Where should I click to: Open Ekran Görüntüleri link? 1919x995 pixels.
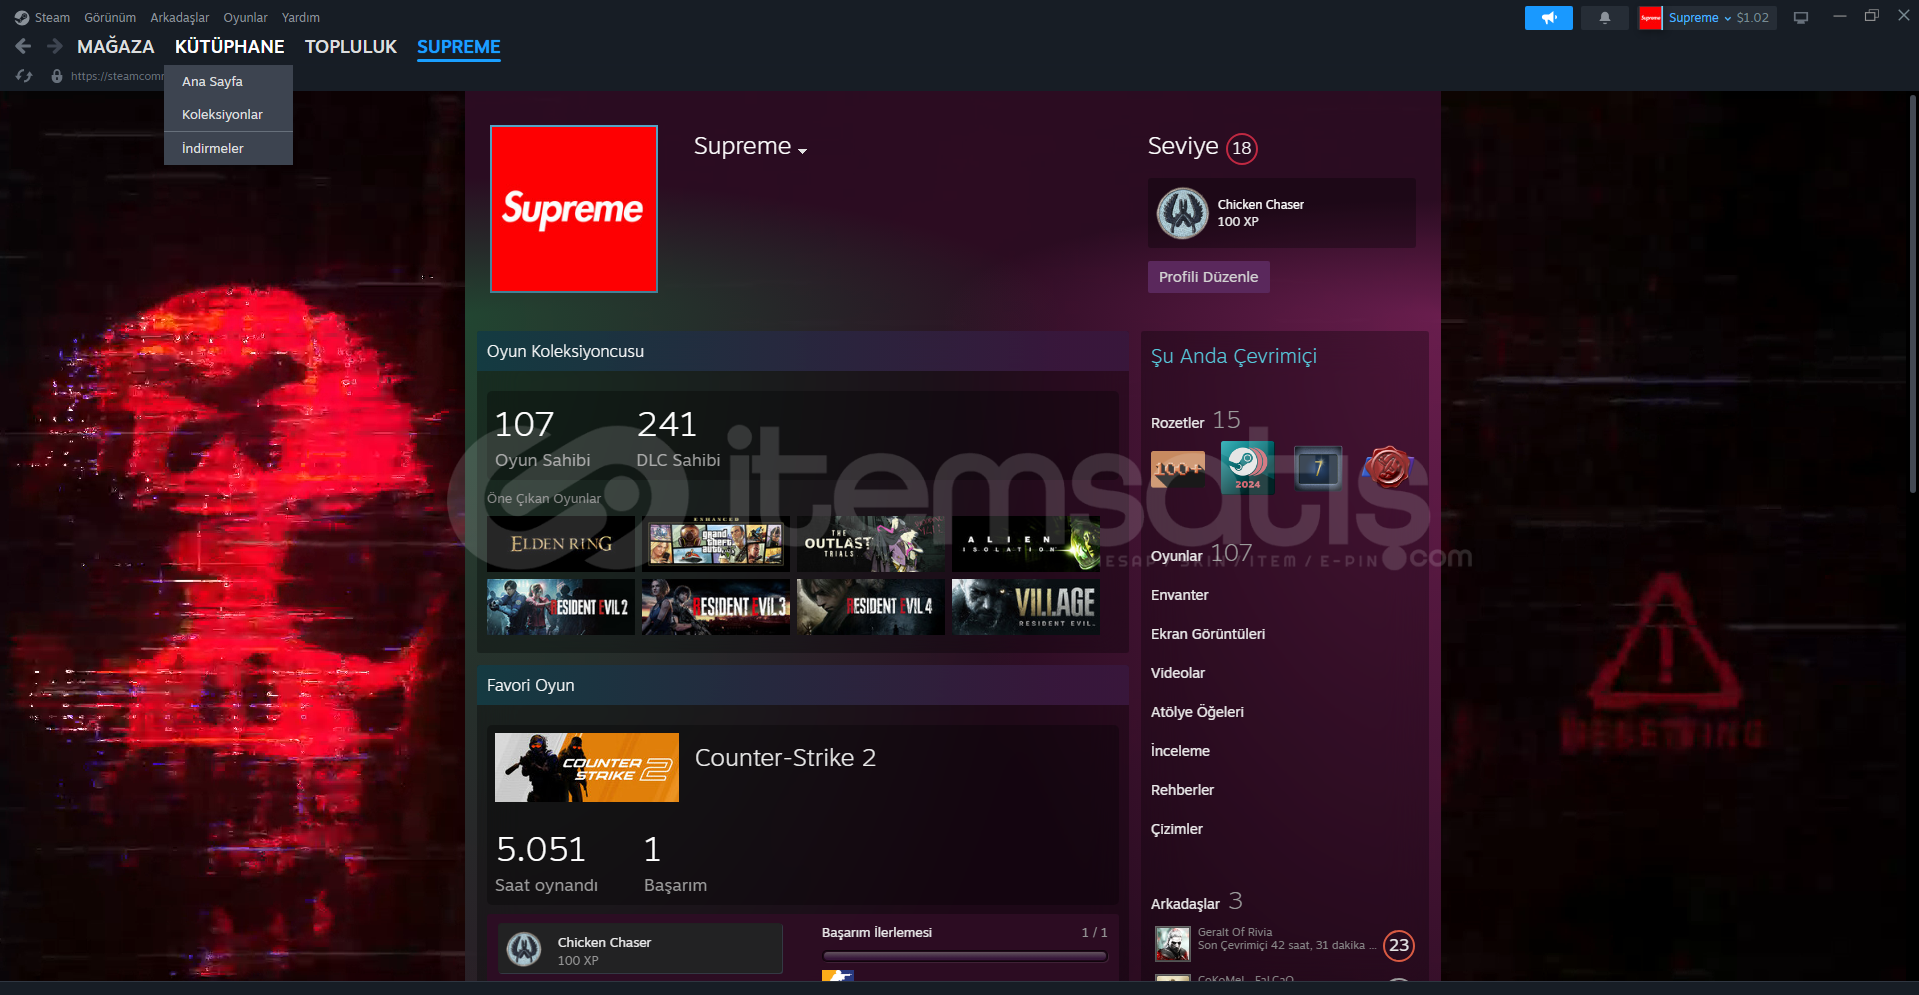[x=1208, y=634]
